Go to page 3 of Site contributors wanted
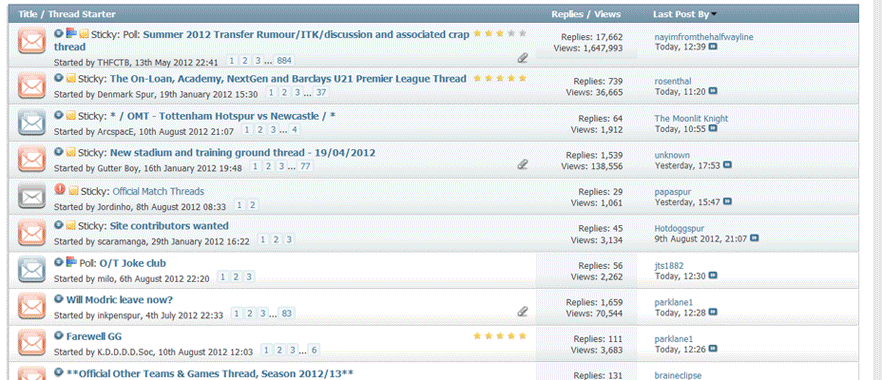This screenshot has height=380, width=882. 288,240
